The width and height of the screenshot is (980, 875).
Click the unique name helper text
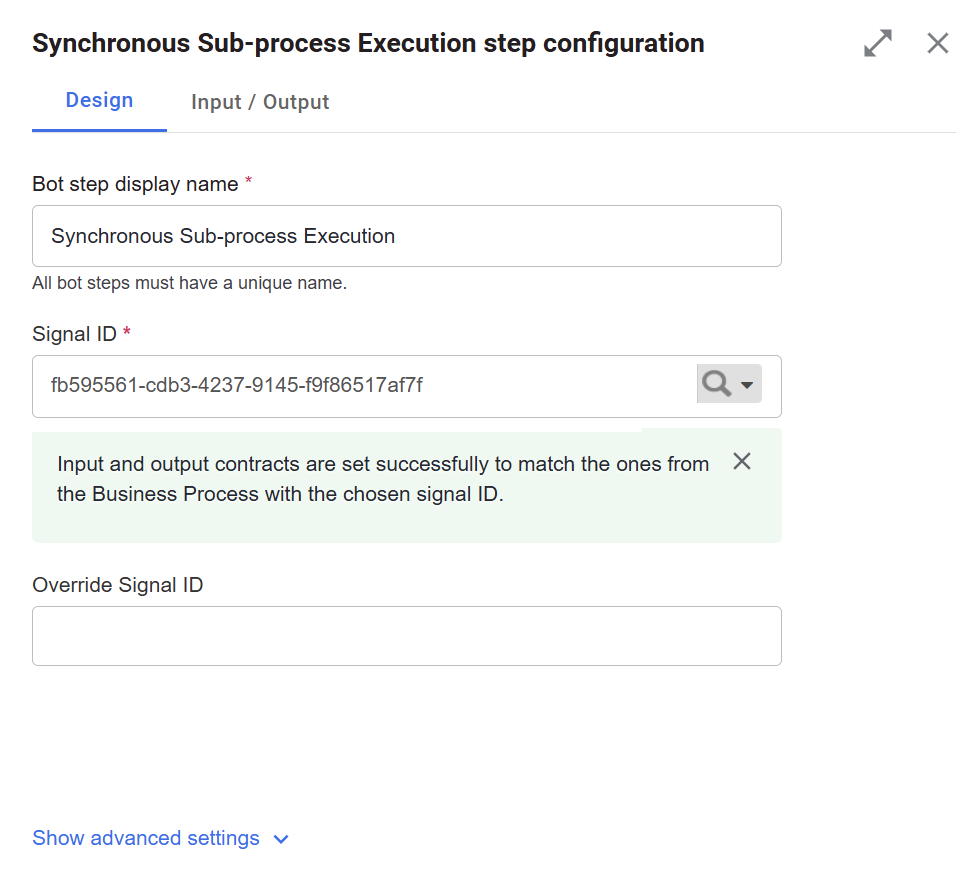189,283
